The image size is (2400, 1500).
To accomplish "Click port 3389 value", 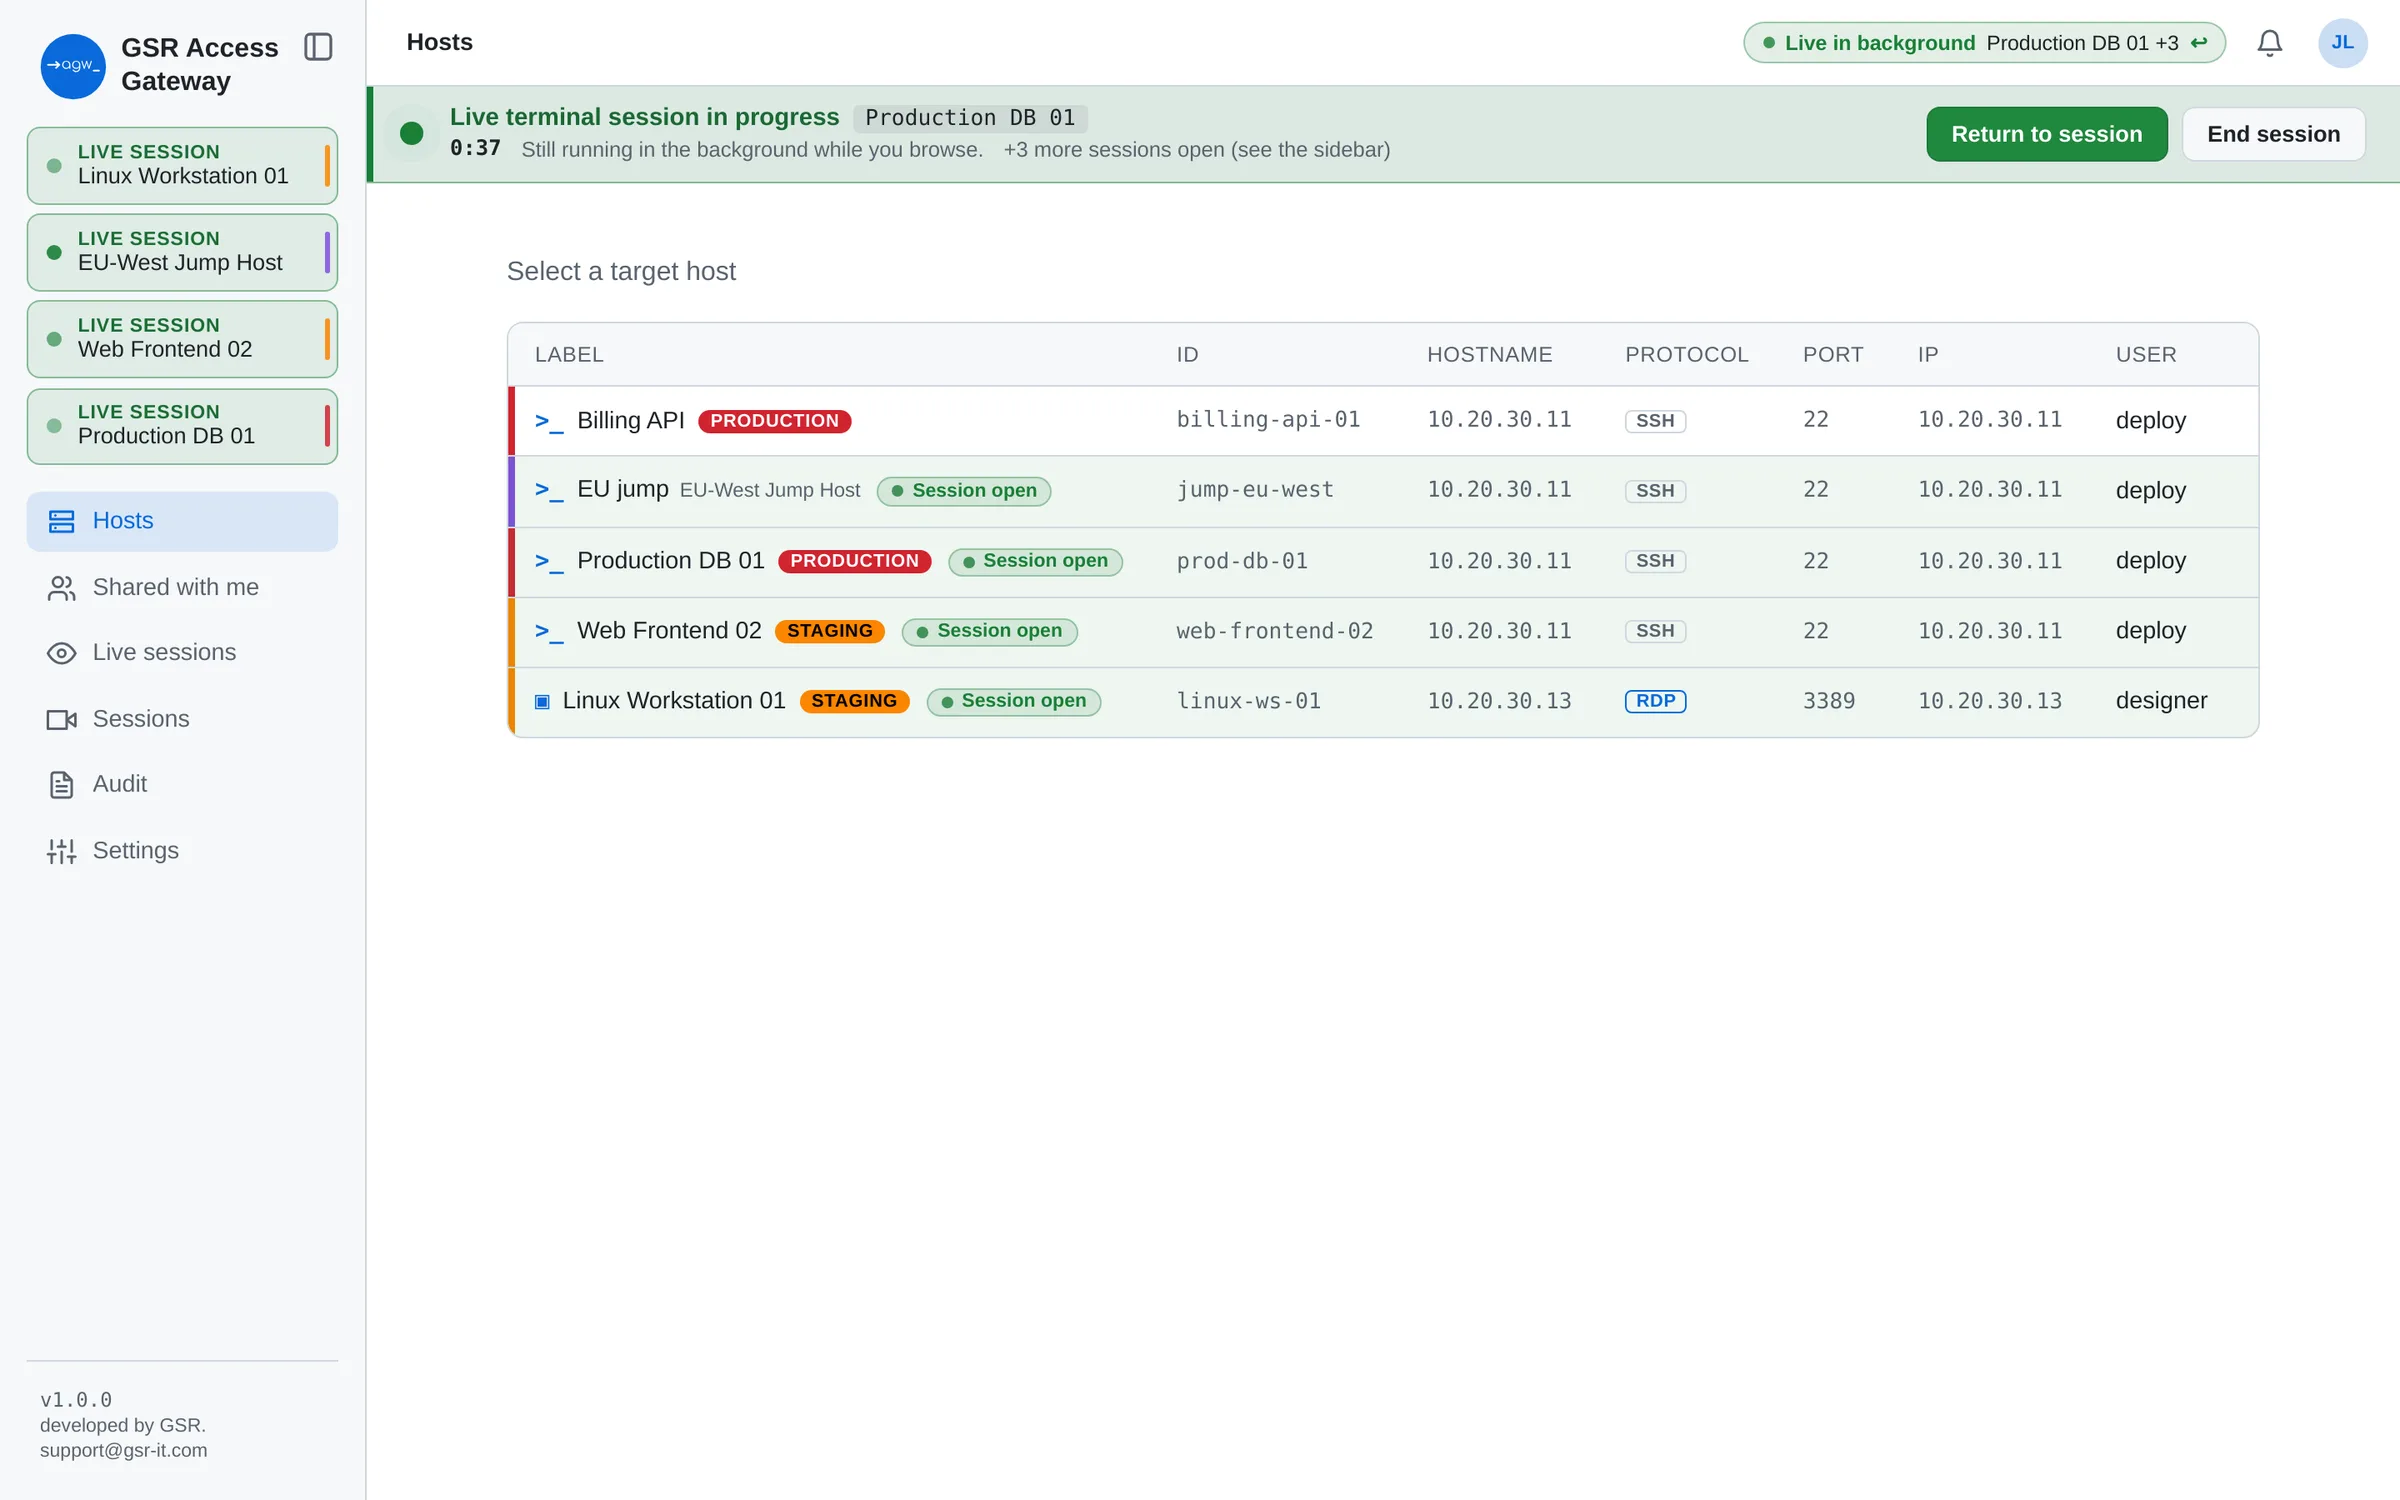I will 1829,701.
